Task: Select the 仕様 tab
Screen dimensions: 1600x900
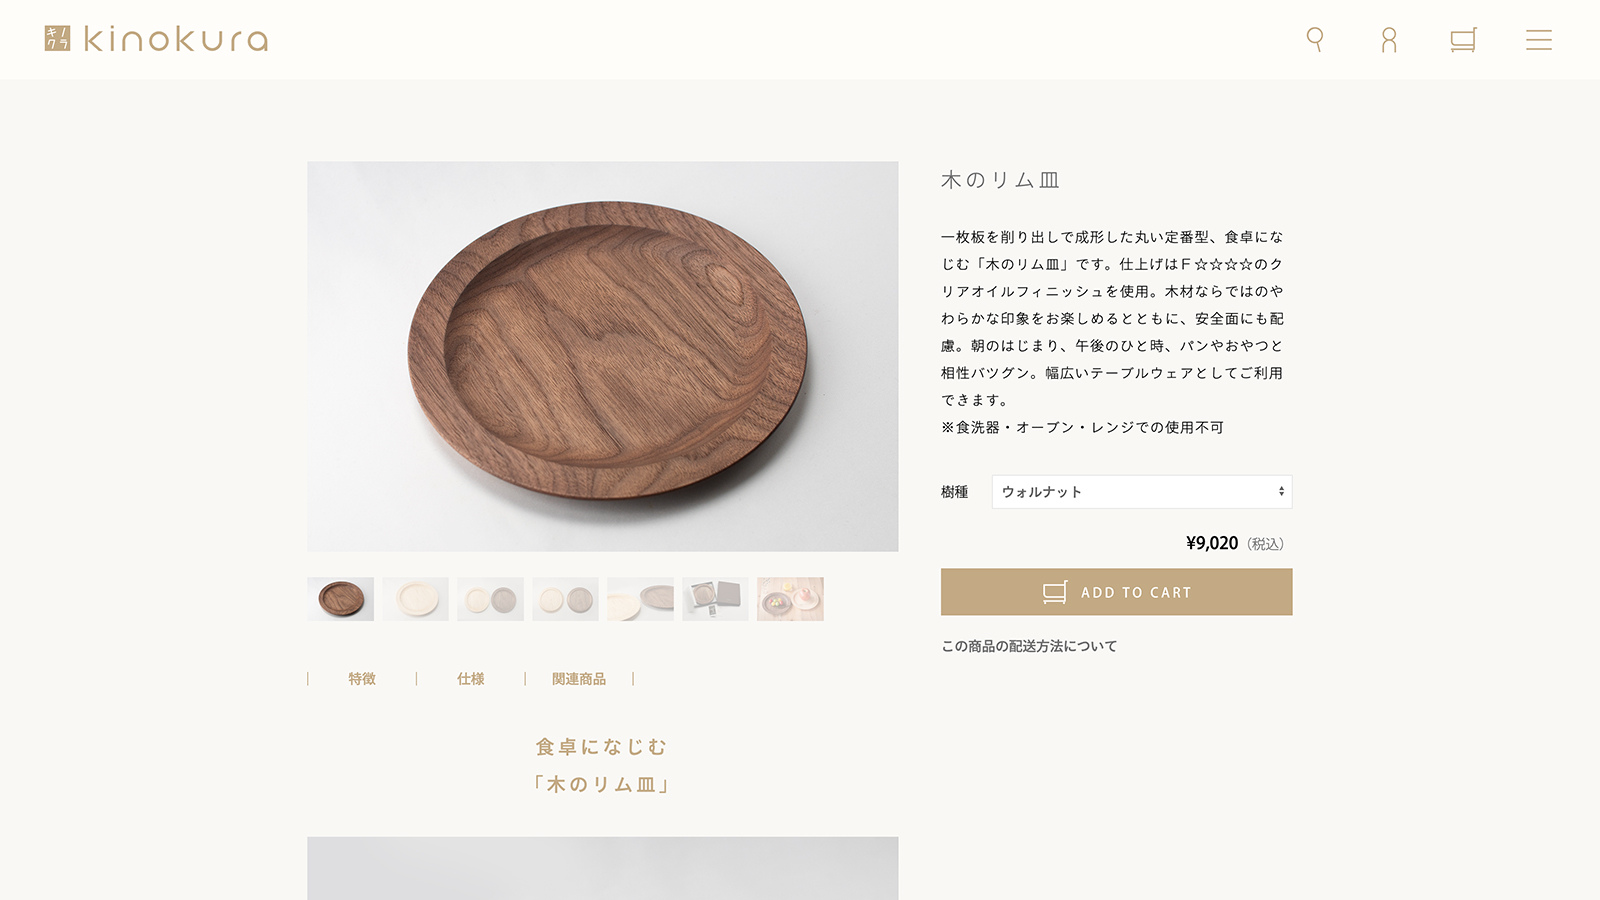Action: click(x=470, y=679)
